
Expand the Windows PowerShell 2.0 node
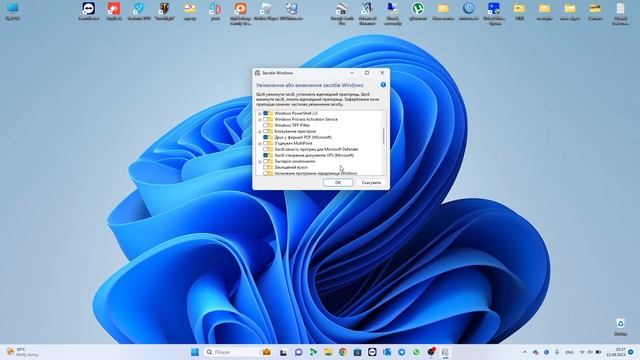point(260,113)
